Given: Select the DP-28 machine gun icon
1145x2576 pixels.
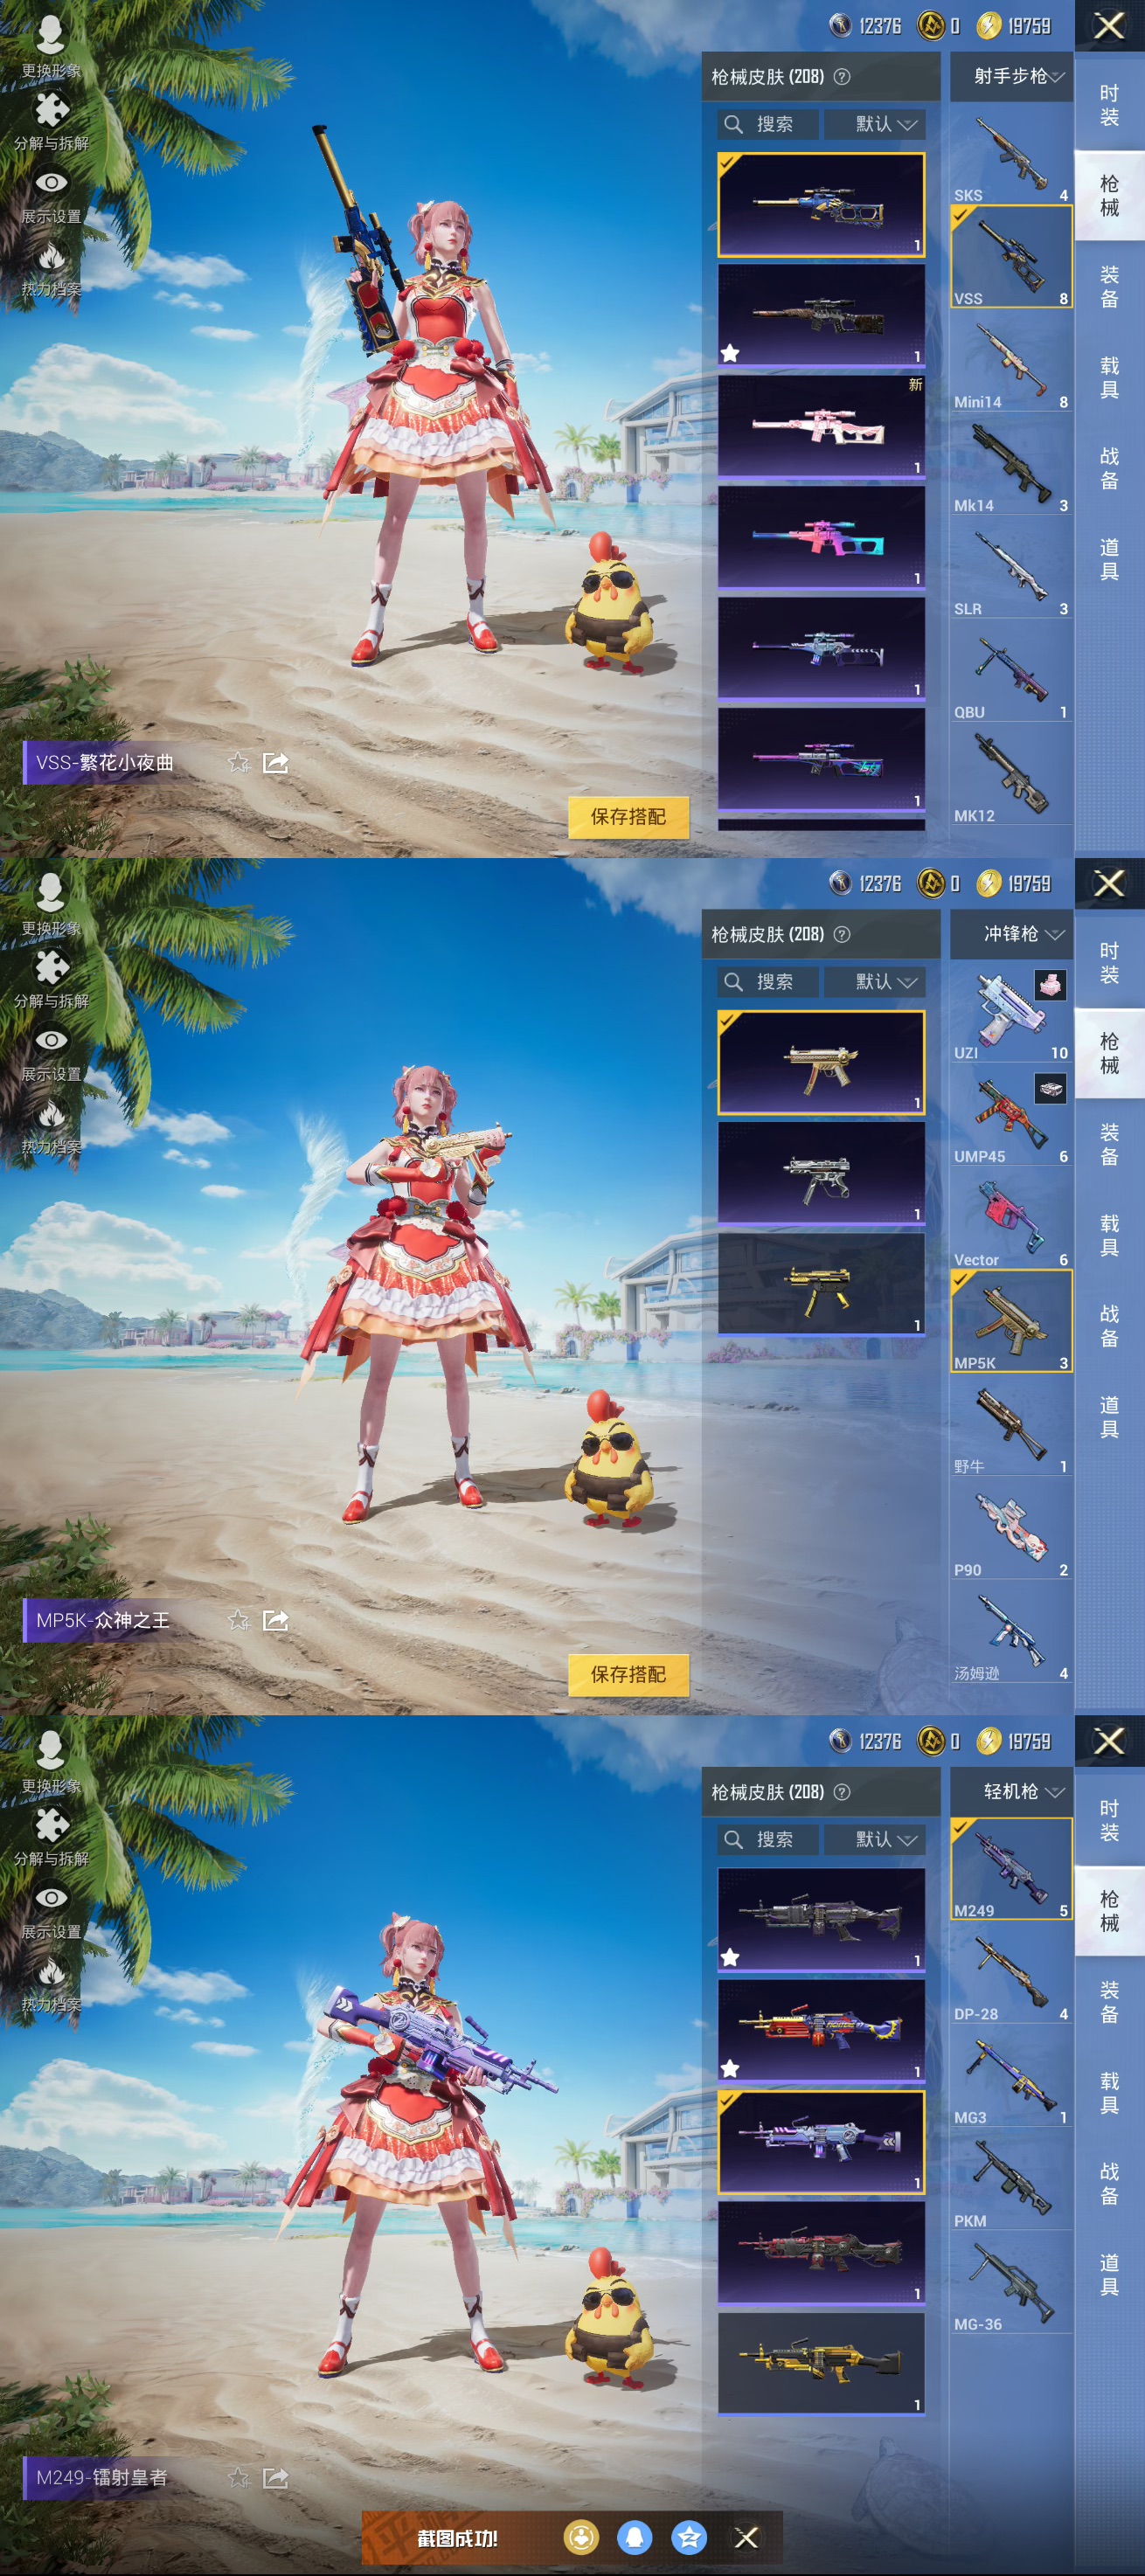Looking at the screenshot, I should tap(1011, 1973).
